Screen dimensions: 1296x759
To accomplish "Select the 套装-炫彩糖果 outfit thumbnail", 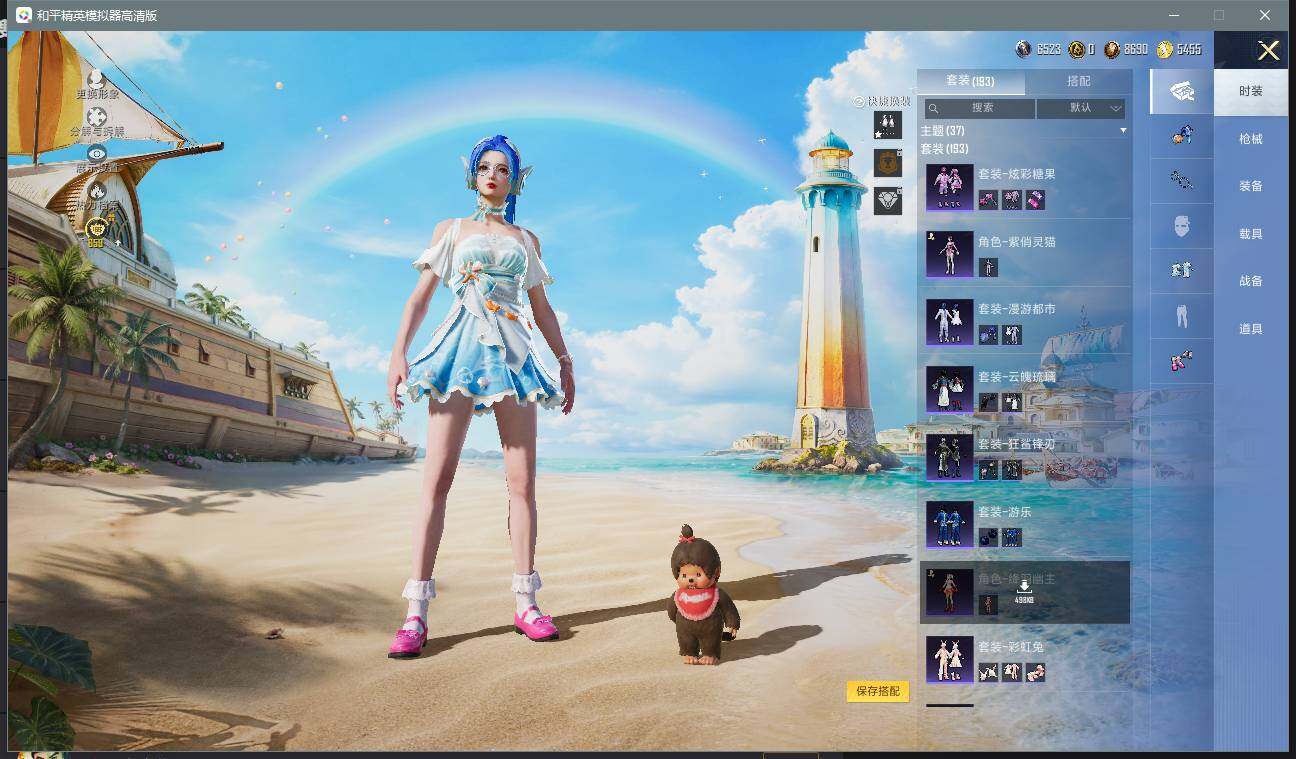I will point(949,187).
